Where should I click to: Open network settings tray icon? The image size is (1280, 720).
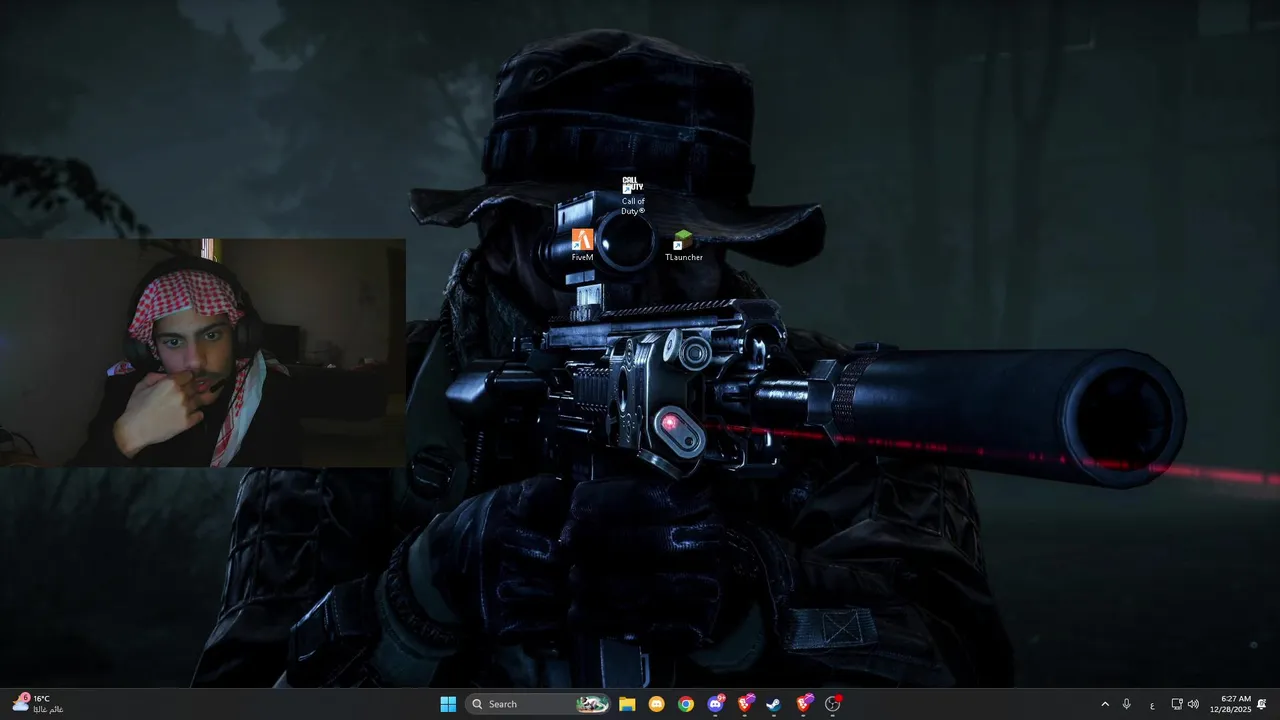1177,704
